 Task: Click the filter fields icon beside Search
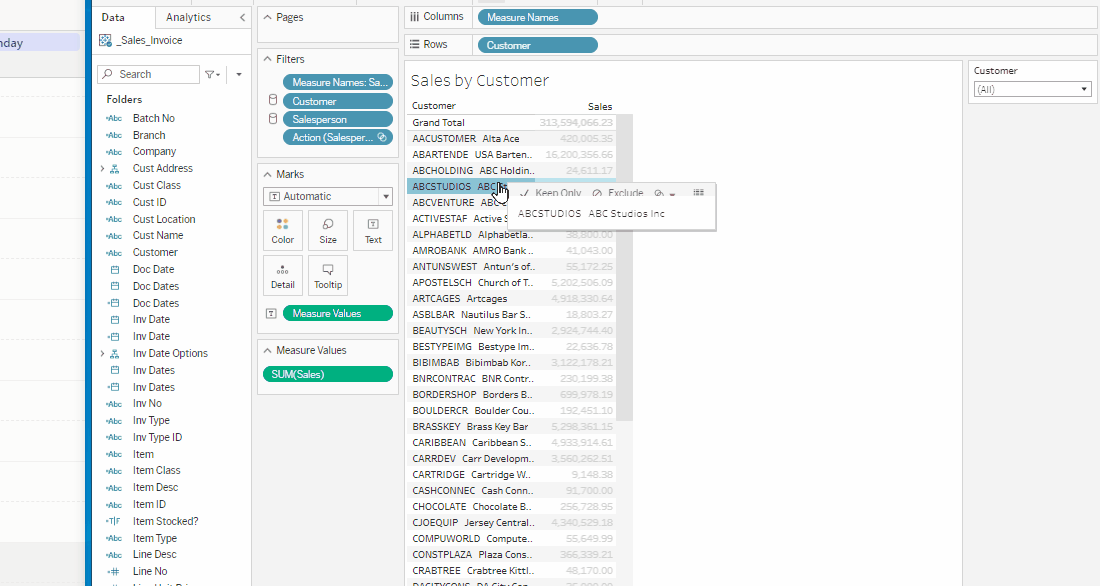click(212, 75)
